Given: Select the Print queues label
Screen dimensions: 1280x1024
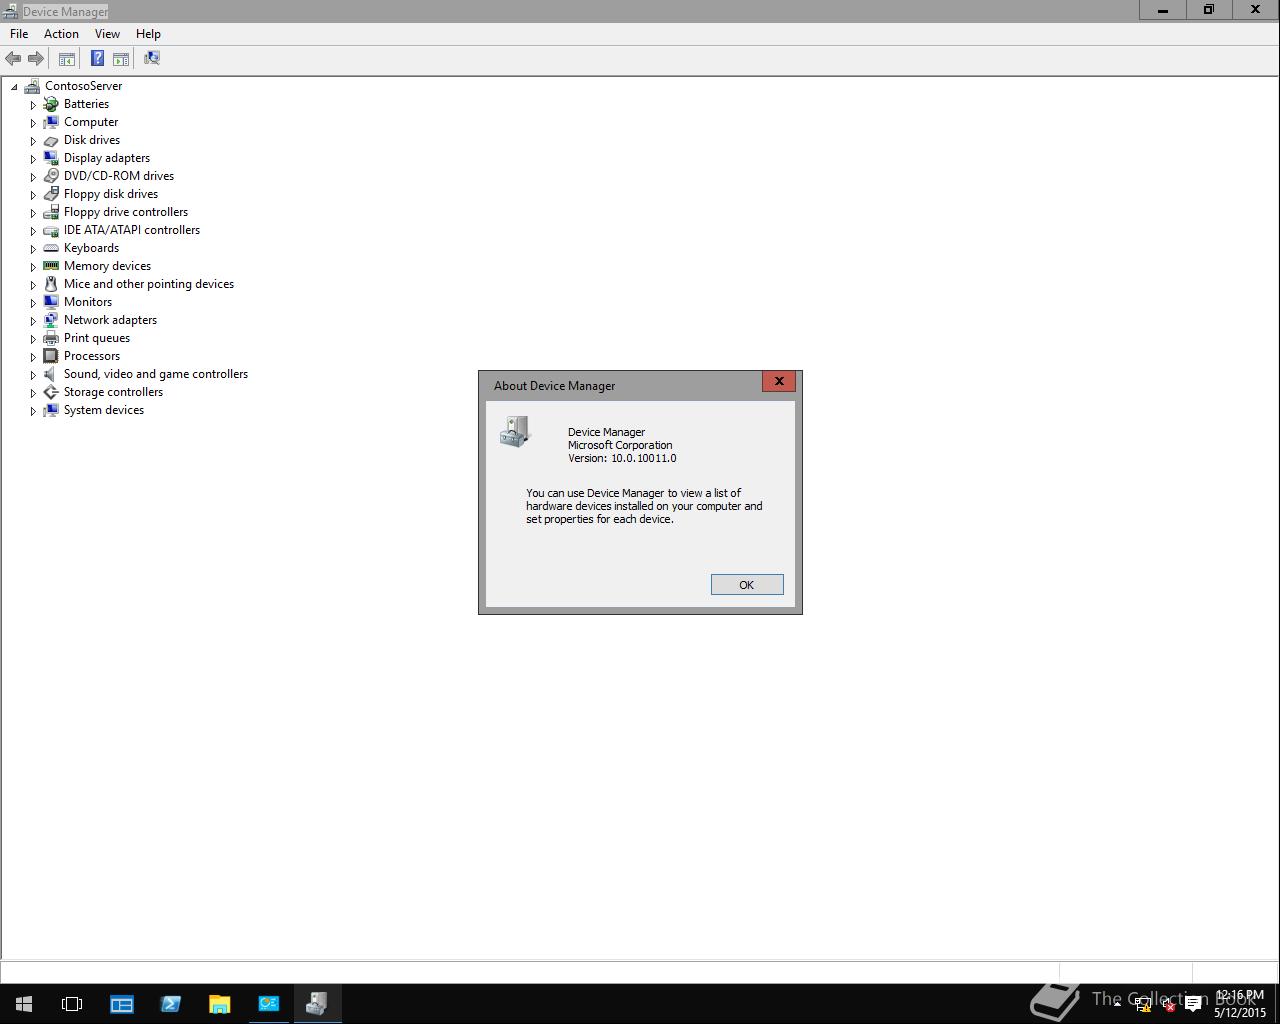Looking at the screenshot, I should (97, 338).
